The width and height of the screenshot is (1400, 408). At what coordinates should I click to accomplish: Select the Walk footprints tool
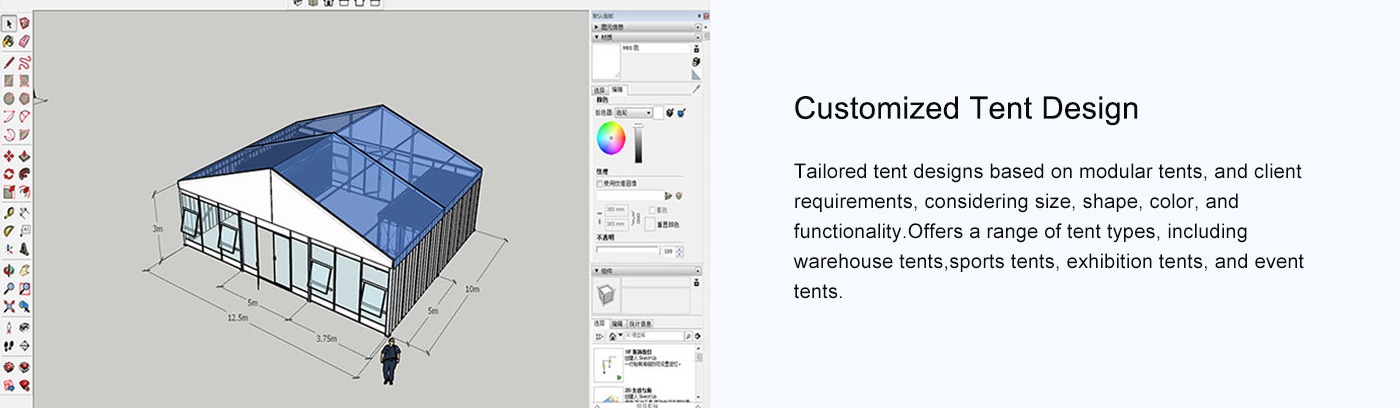coord(9,344)
